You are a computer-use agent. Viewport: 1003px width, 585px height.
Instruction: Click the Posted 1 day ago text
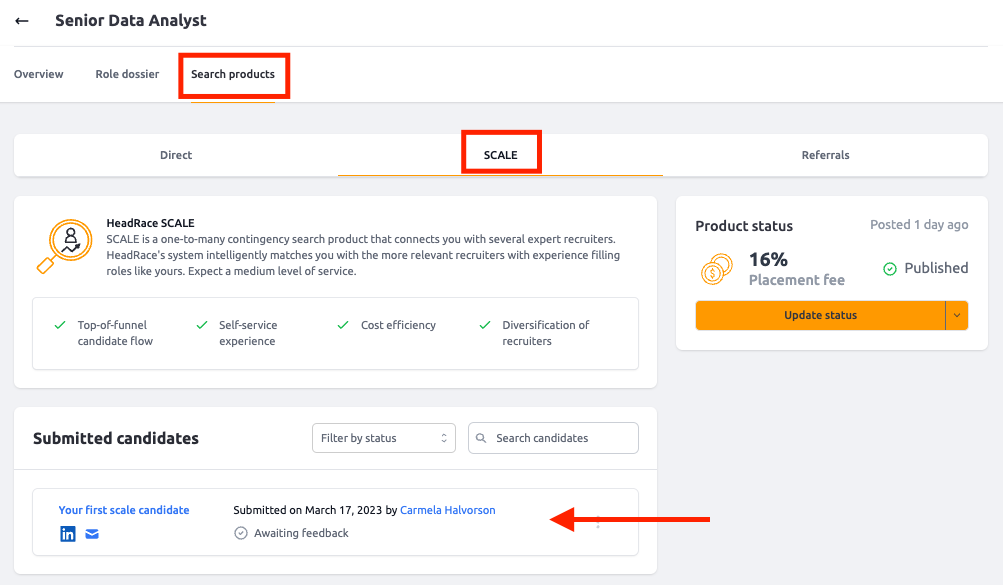[x=919, y=225]
